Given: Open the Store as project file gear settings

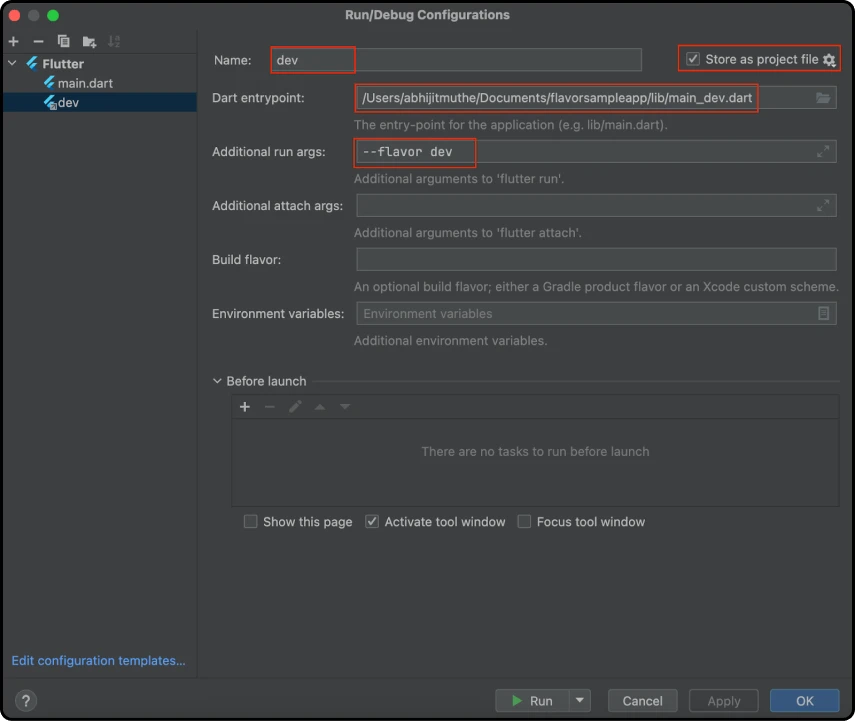Looking at the screenshot, I should pos(829,60).
